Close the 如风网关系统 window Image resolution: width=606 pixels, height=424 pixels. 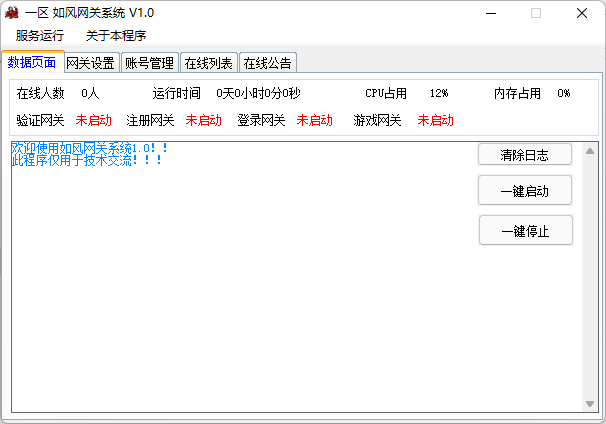coord(582,13)
